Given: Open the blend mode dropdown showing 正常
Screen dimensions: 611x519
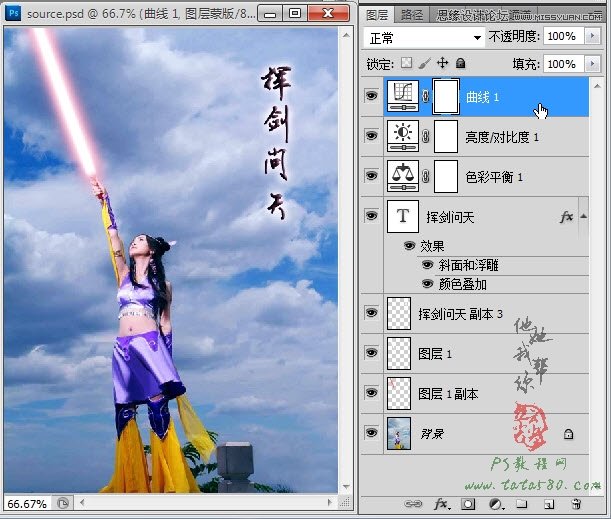Looking at the screenshot, I should (424, 38).
